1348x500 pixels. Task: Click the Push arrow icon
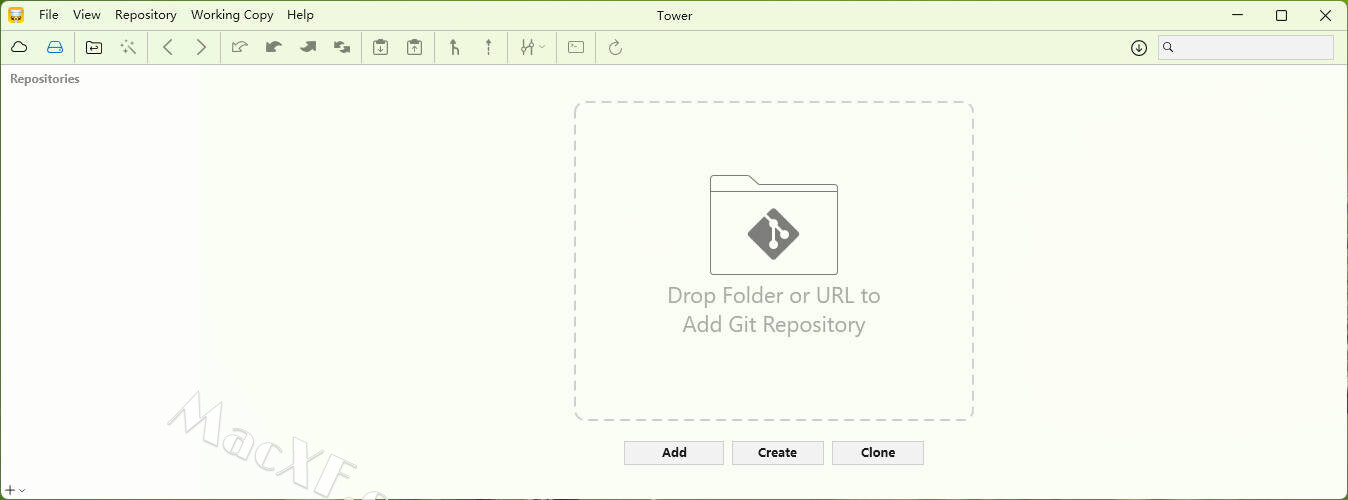click(308, 47)
